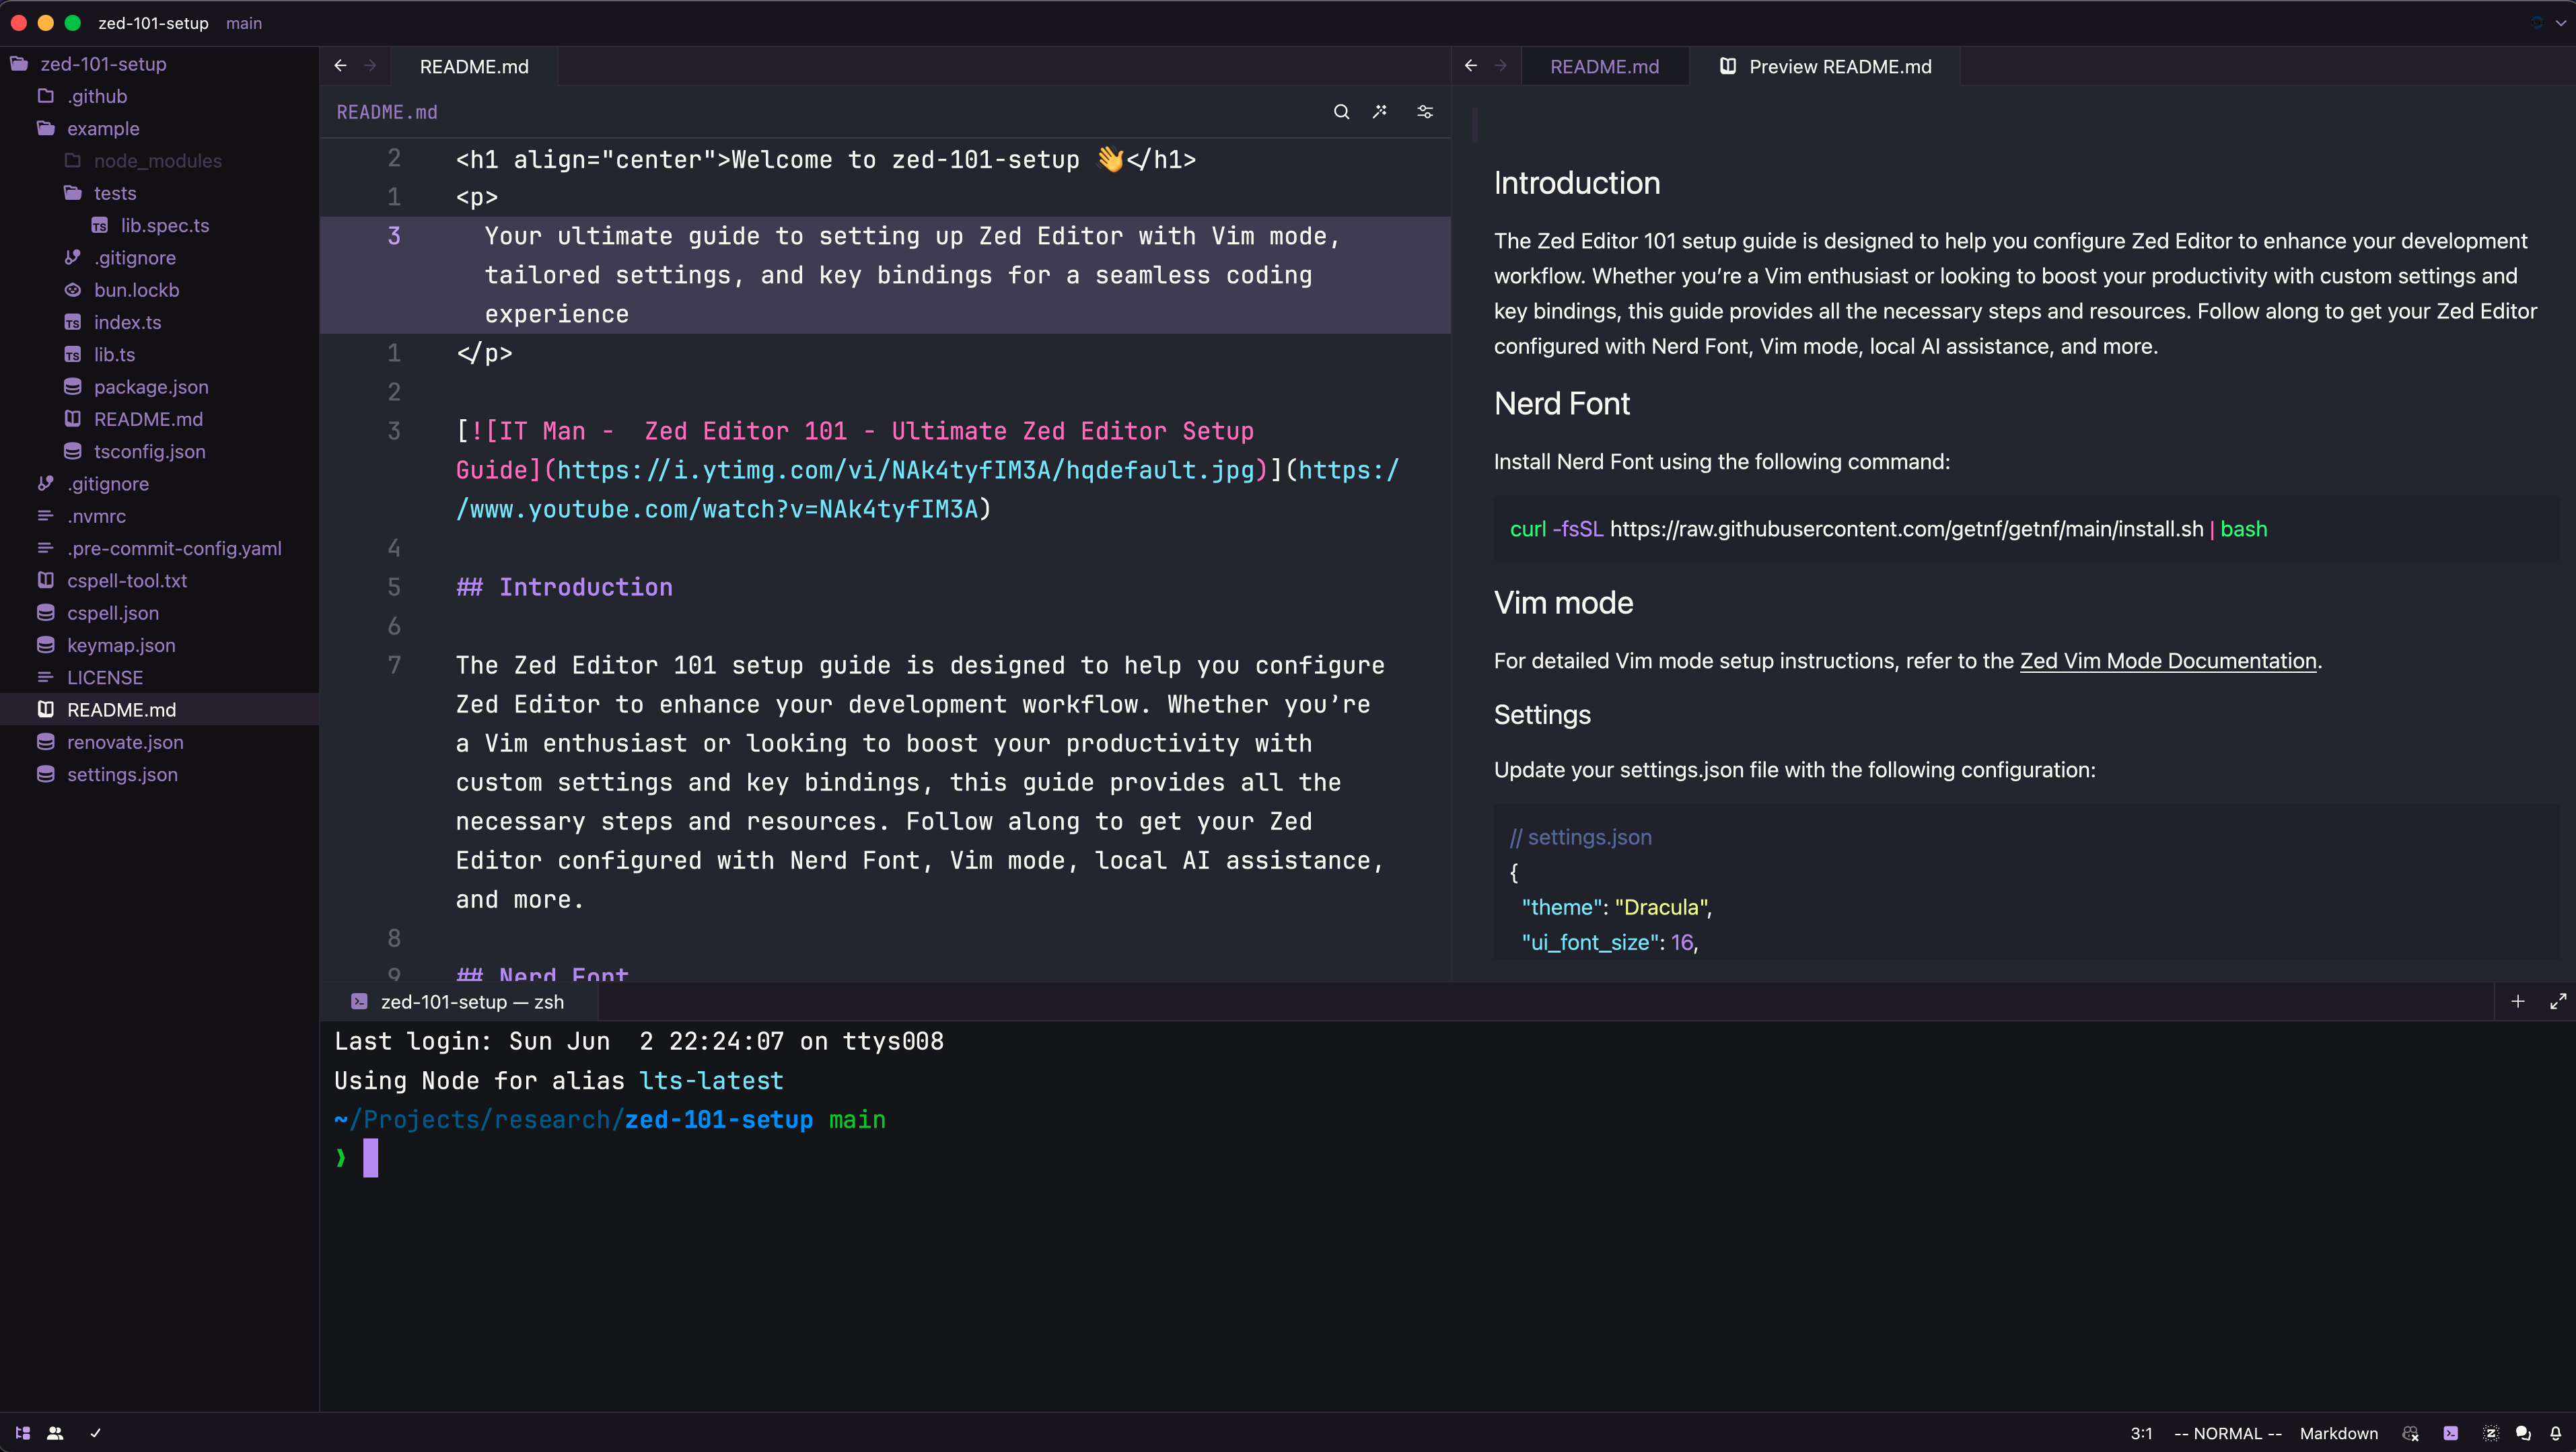Image resolution: width=2576 pixels, height=1452 pixels.
Task: Click the curl command code block in preview
Action: (x=2026, y=529)
